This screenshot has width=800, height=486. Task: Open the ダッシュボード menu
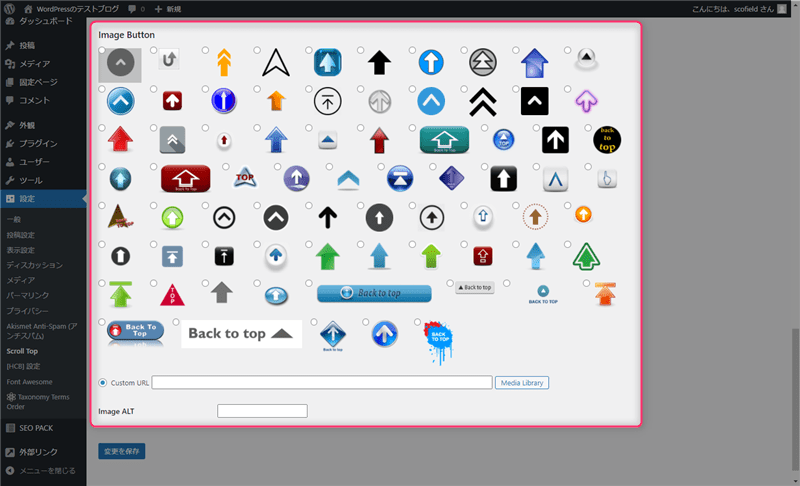click(x=43, y=21)
